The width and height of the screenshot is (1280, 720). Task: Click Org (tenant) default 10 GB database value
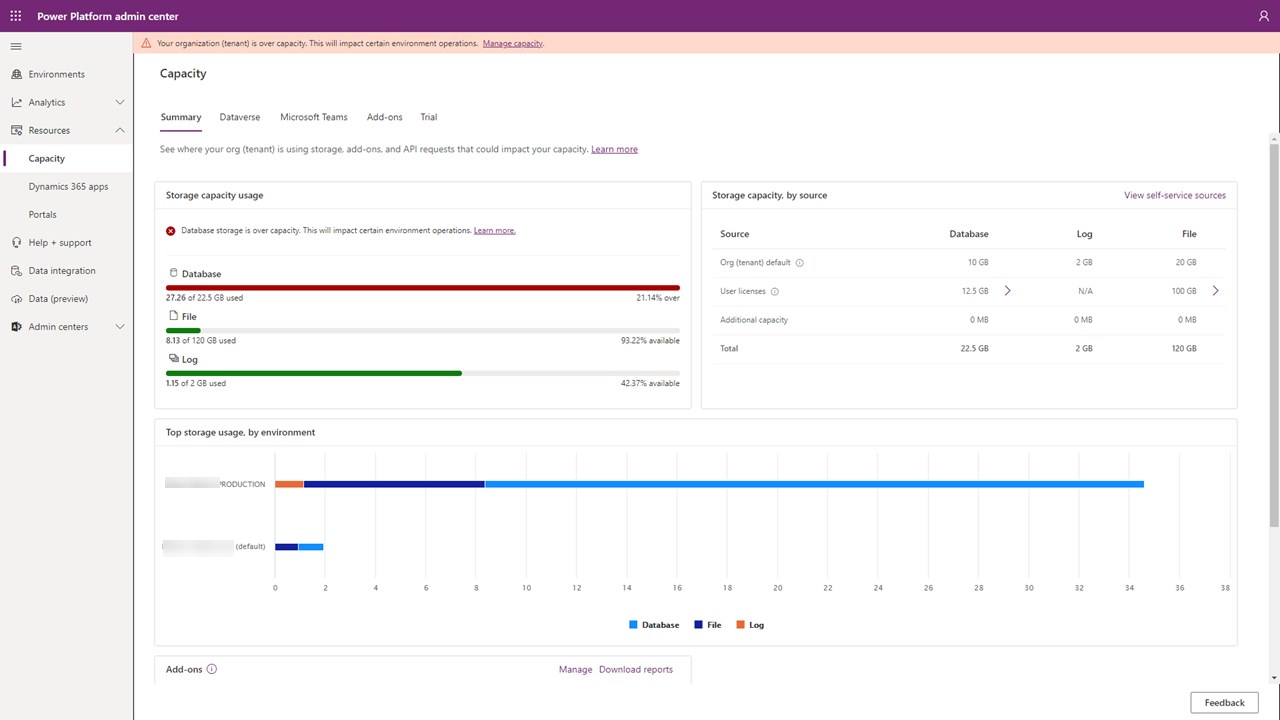click(978, 263)
